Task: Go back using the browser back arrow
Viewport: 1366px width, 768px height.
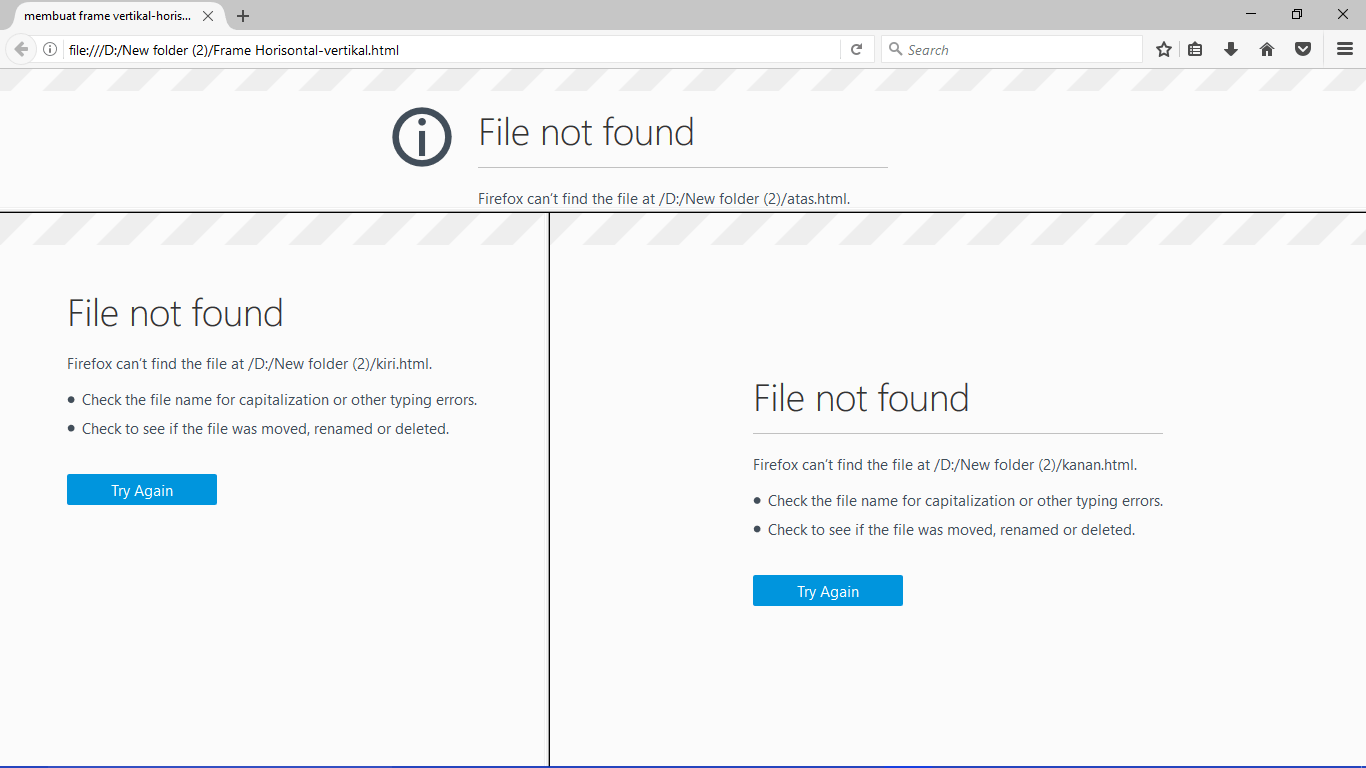Action: tap(21, 49)
